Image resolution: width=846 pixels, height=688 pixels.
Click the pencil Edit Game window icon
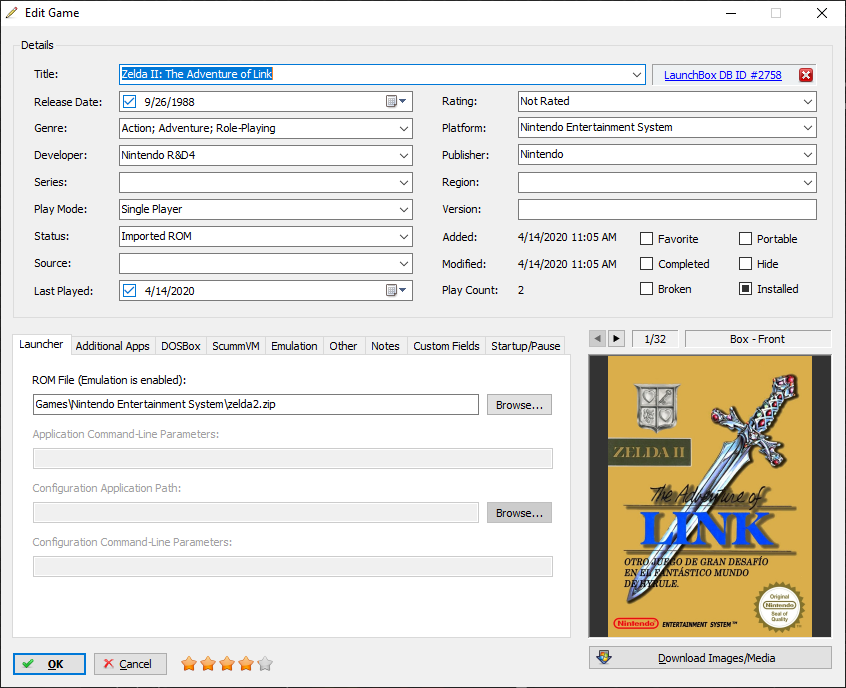(x=11, y=12)
